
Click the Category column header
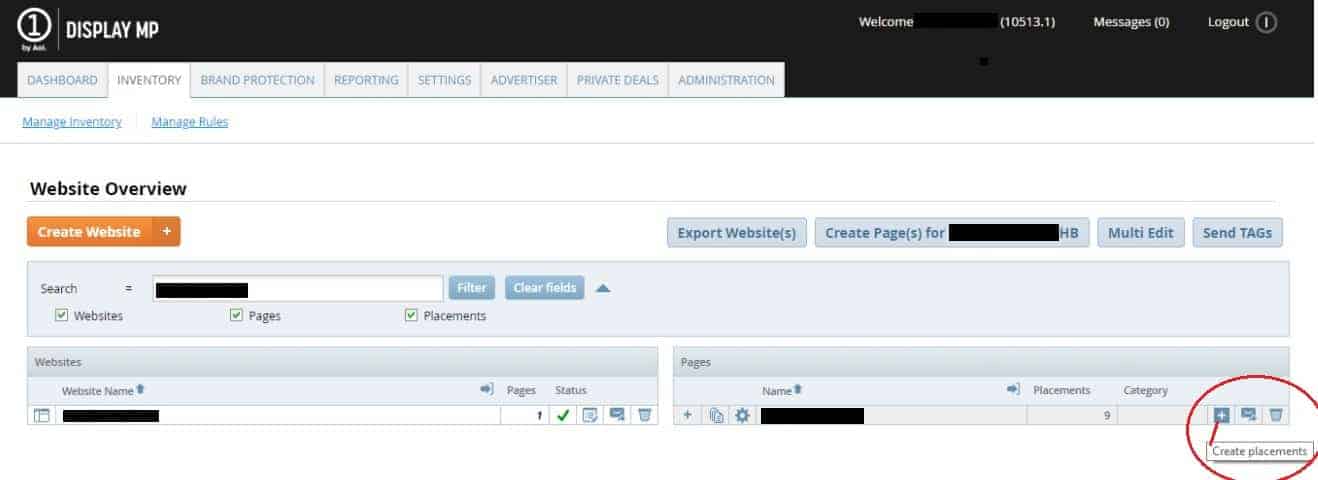(x=1145, y=390)
